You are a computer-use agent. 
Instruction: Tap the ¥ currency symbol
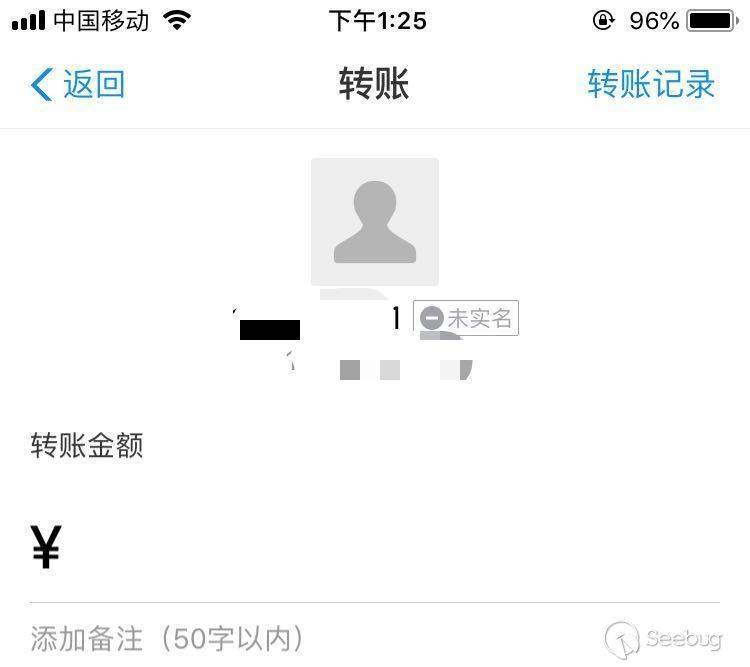[x=46, y=546]
